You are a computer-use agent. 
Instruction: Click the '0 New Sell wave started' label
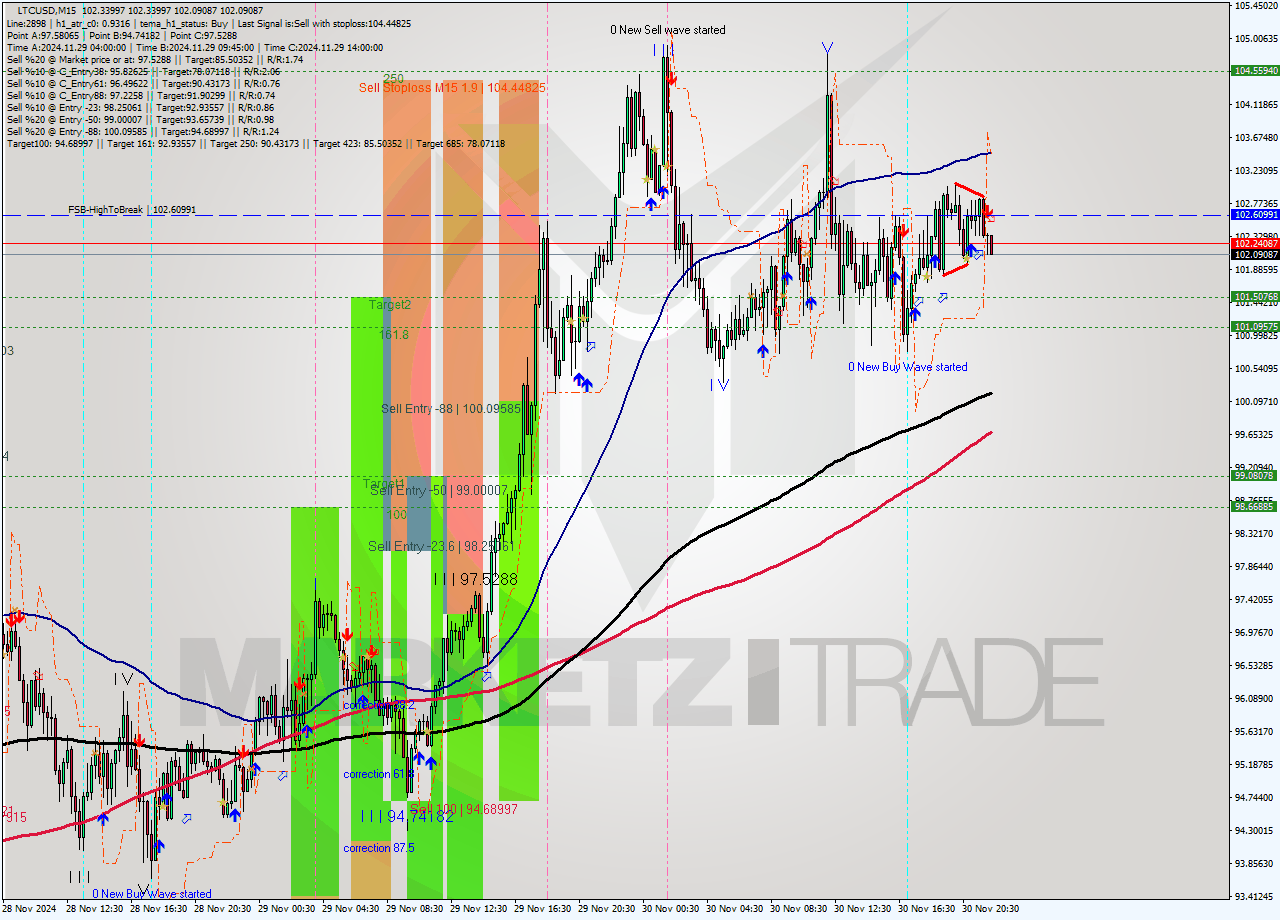(668, 30)
